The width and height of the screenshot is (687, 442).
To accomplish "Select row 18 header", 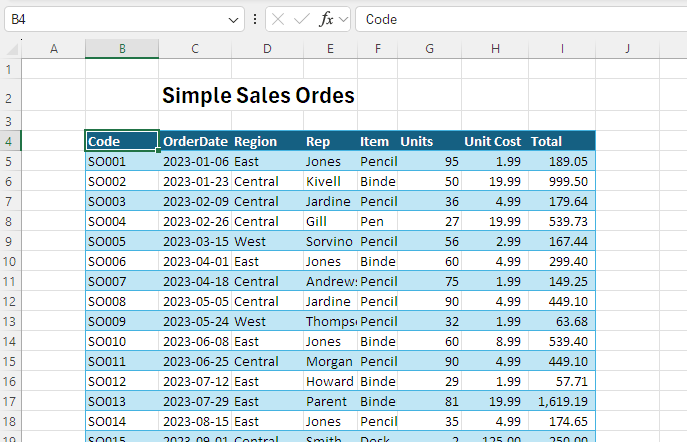I will click(x=10, y=421).
